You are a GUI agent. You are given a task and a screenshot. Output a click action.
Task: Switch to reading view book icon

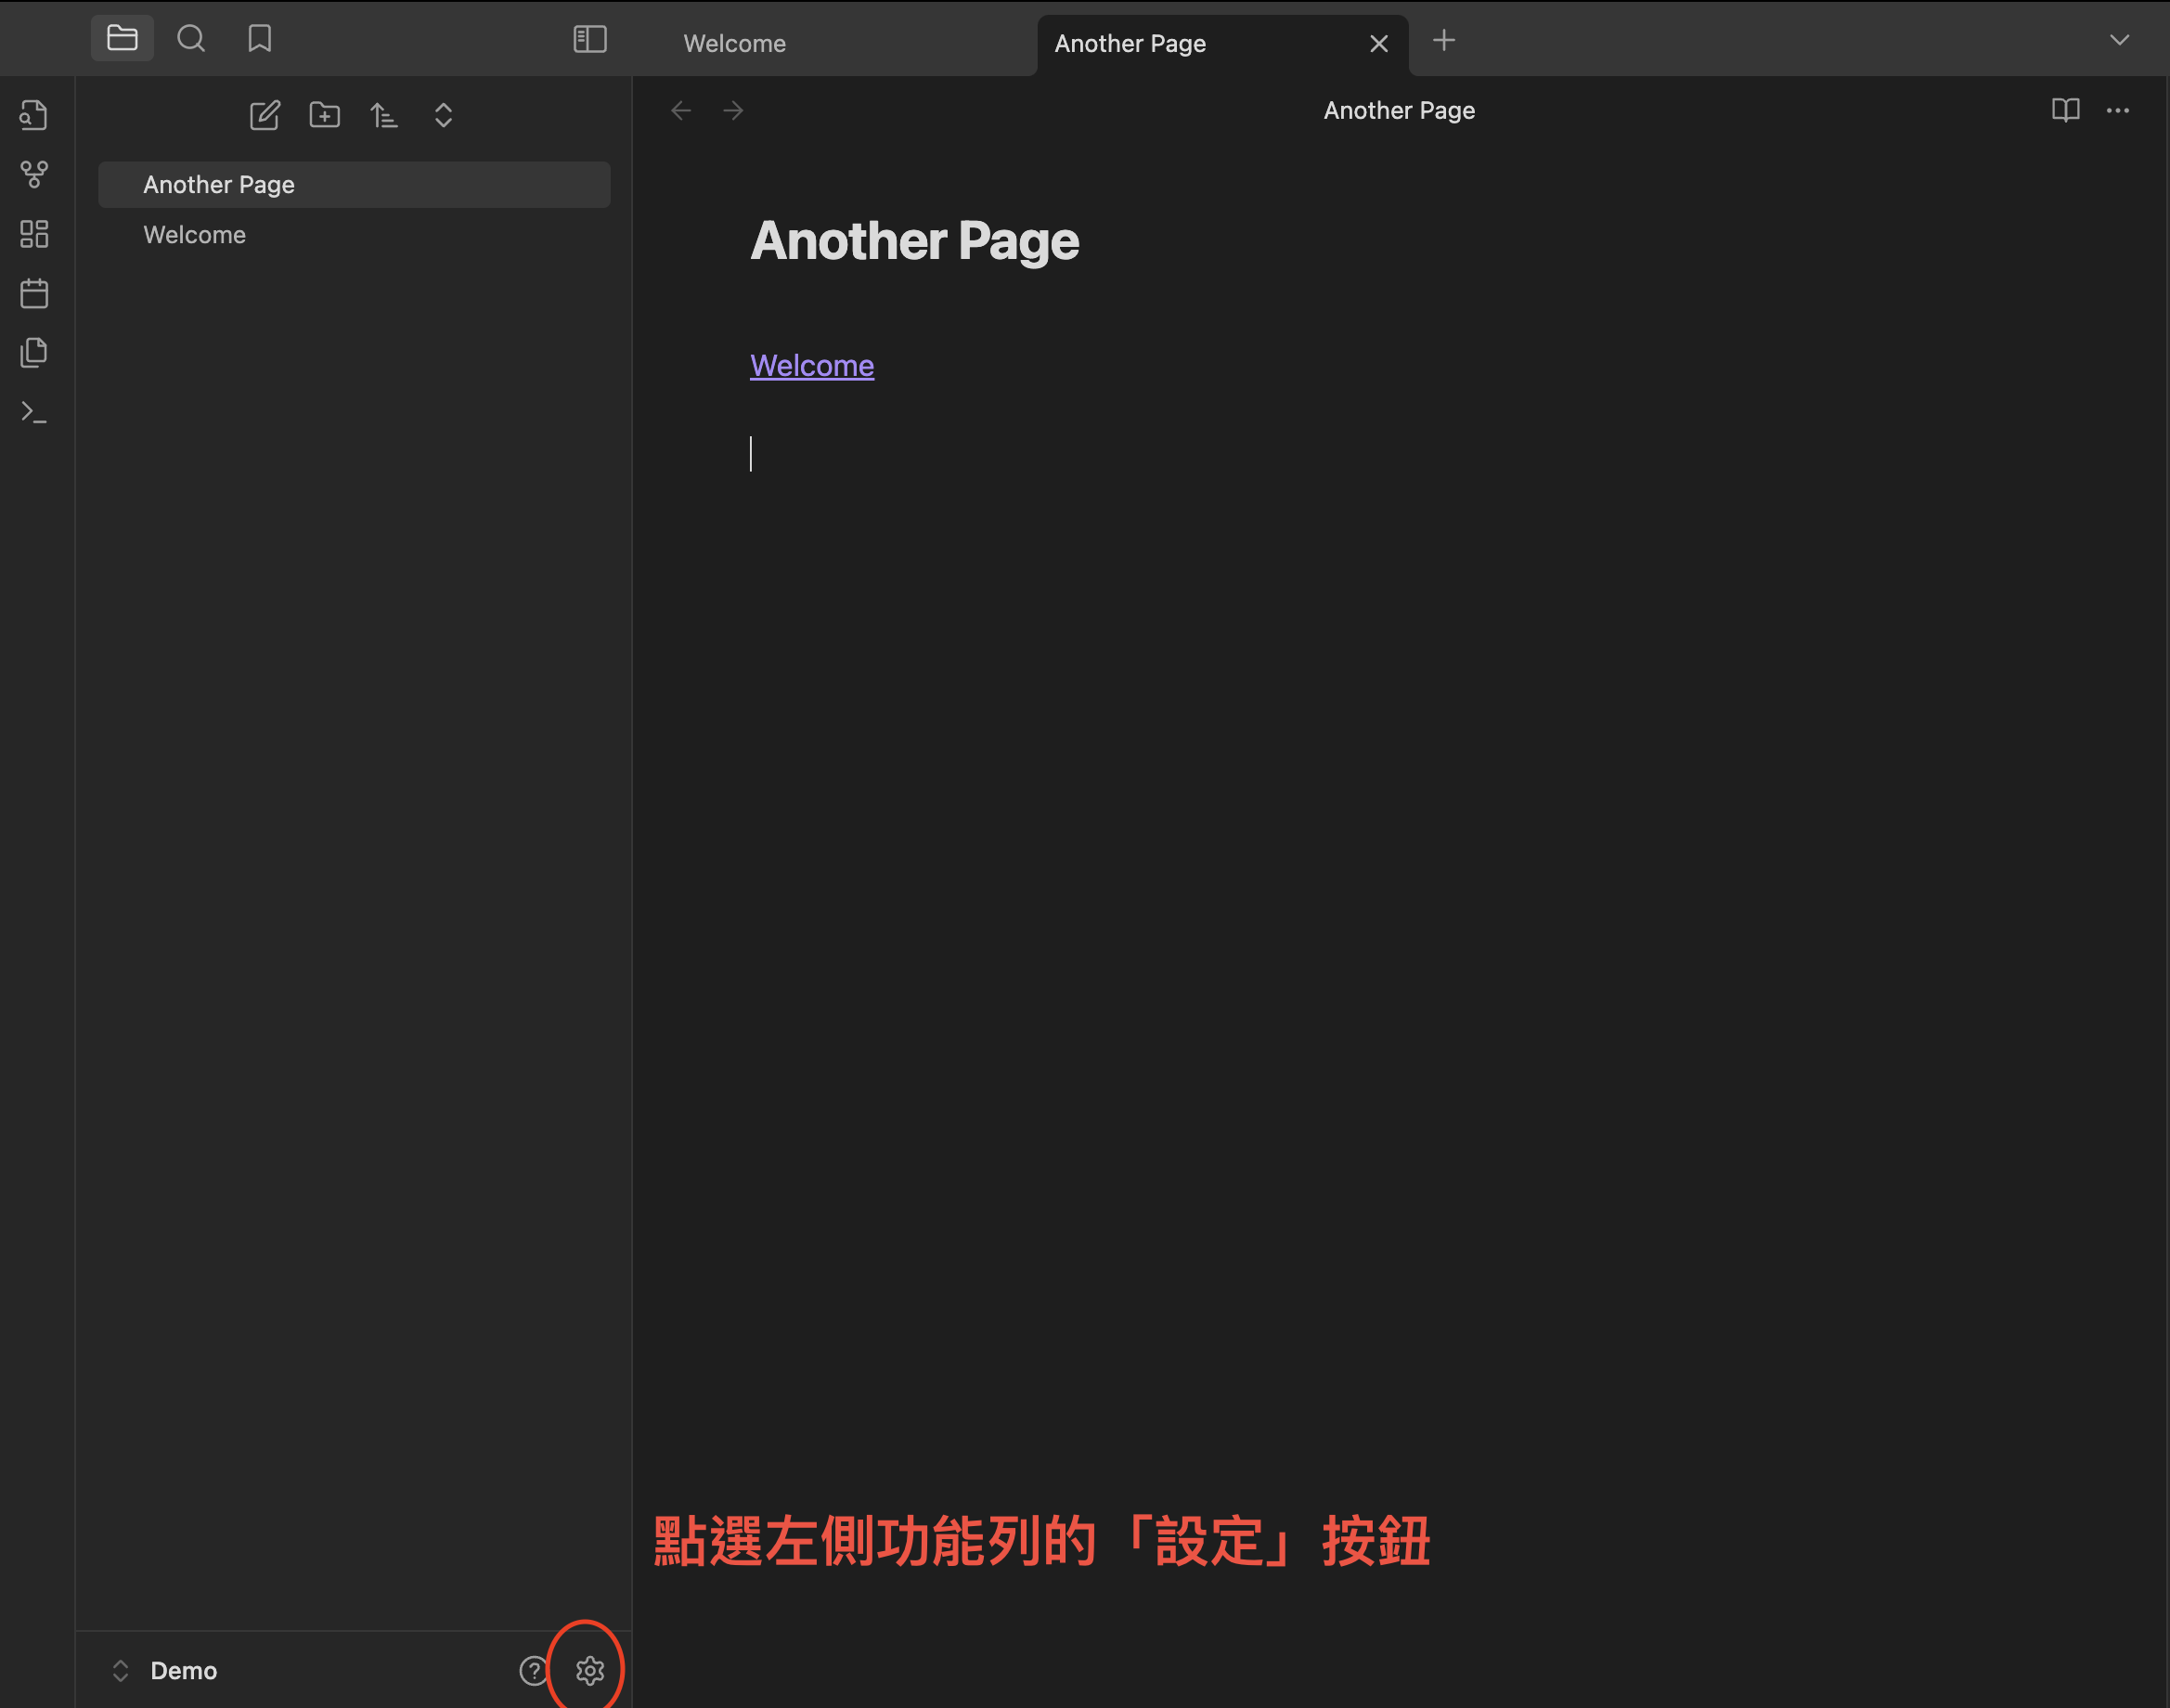point(2065,110)
